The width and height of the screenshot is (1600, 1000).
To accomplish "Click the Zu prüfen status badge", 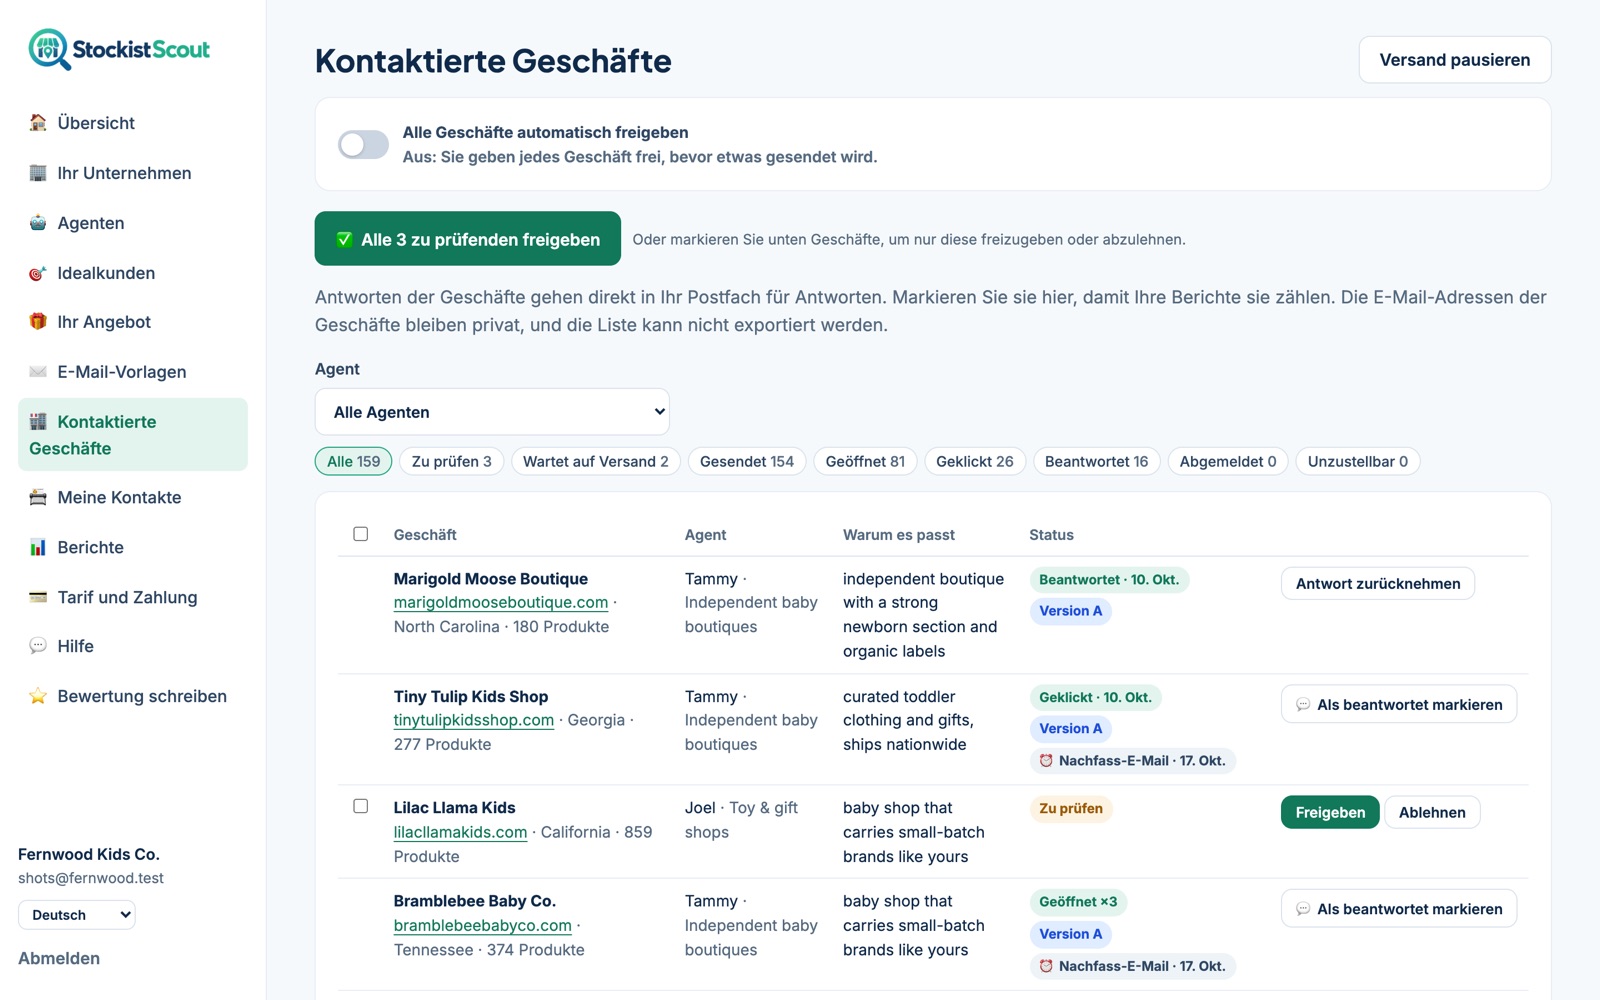I will pyautogui.click(x=1071, y=809).
